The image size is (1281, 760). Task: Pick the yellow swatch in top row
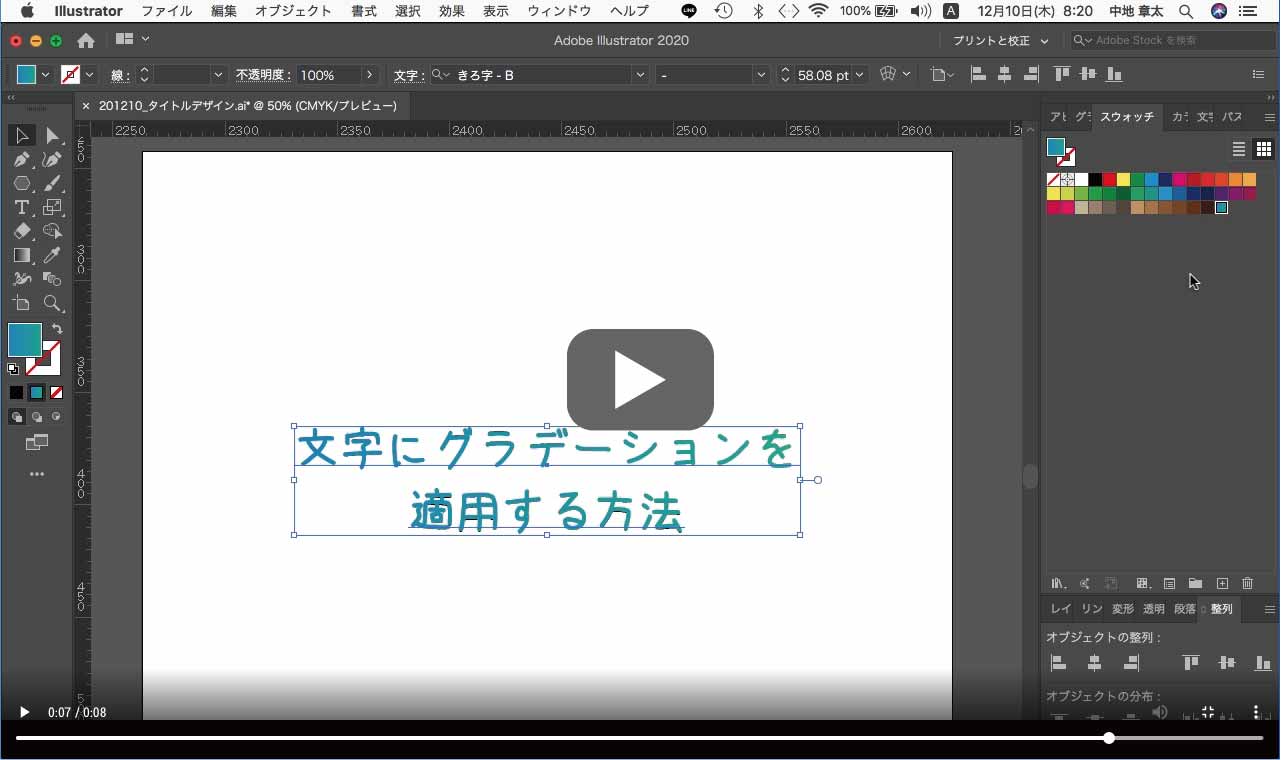(x=1123, y=180)
